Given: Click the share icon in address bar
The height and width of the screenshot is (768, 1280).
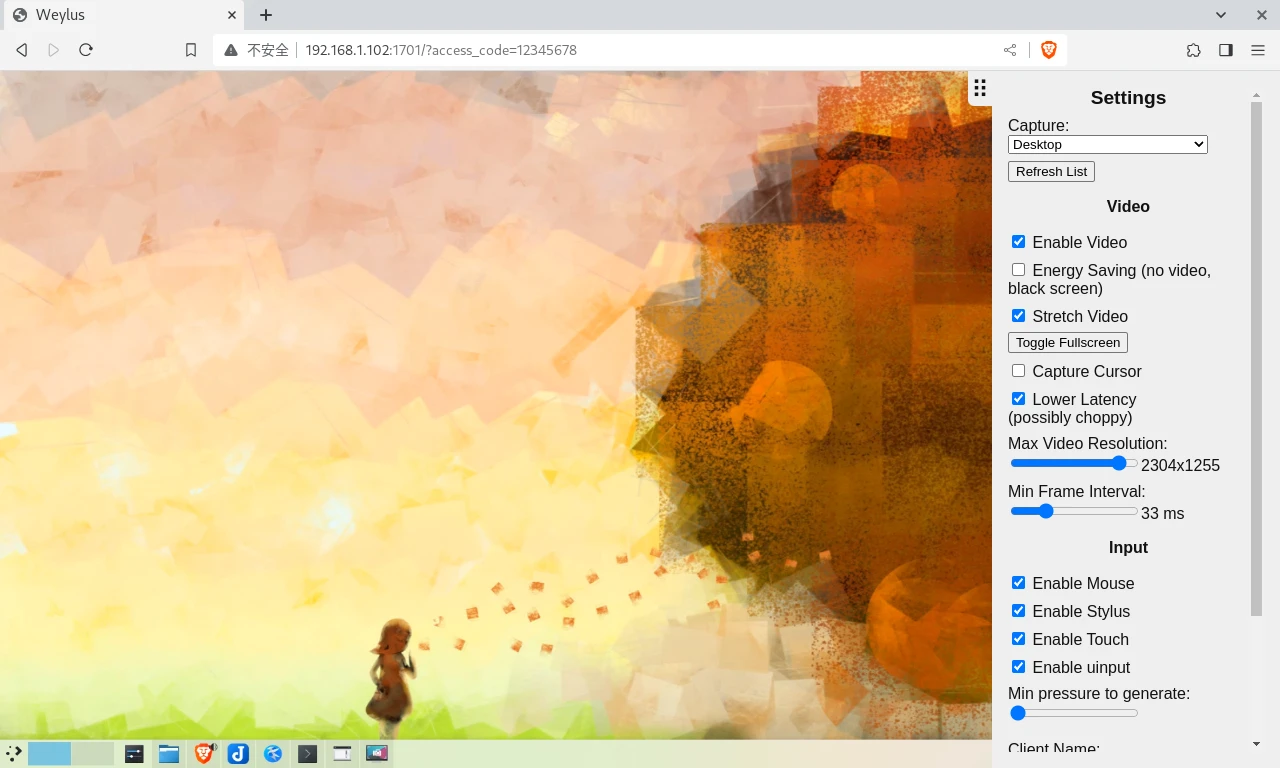Looking at the screenshot, I should pos(1010,50).
